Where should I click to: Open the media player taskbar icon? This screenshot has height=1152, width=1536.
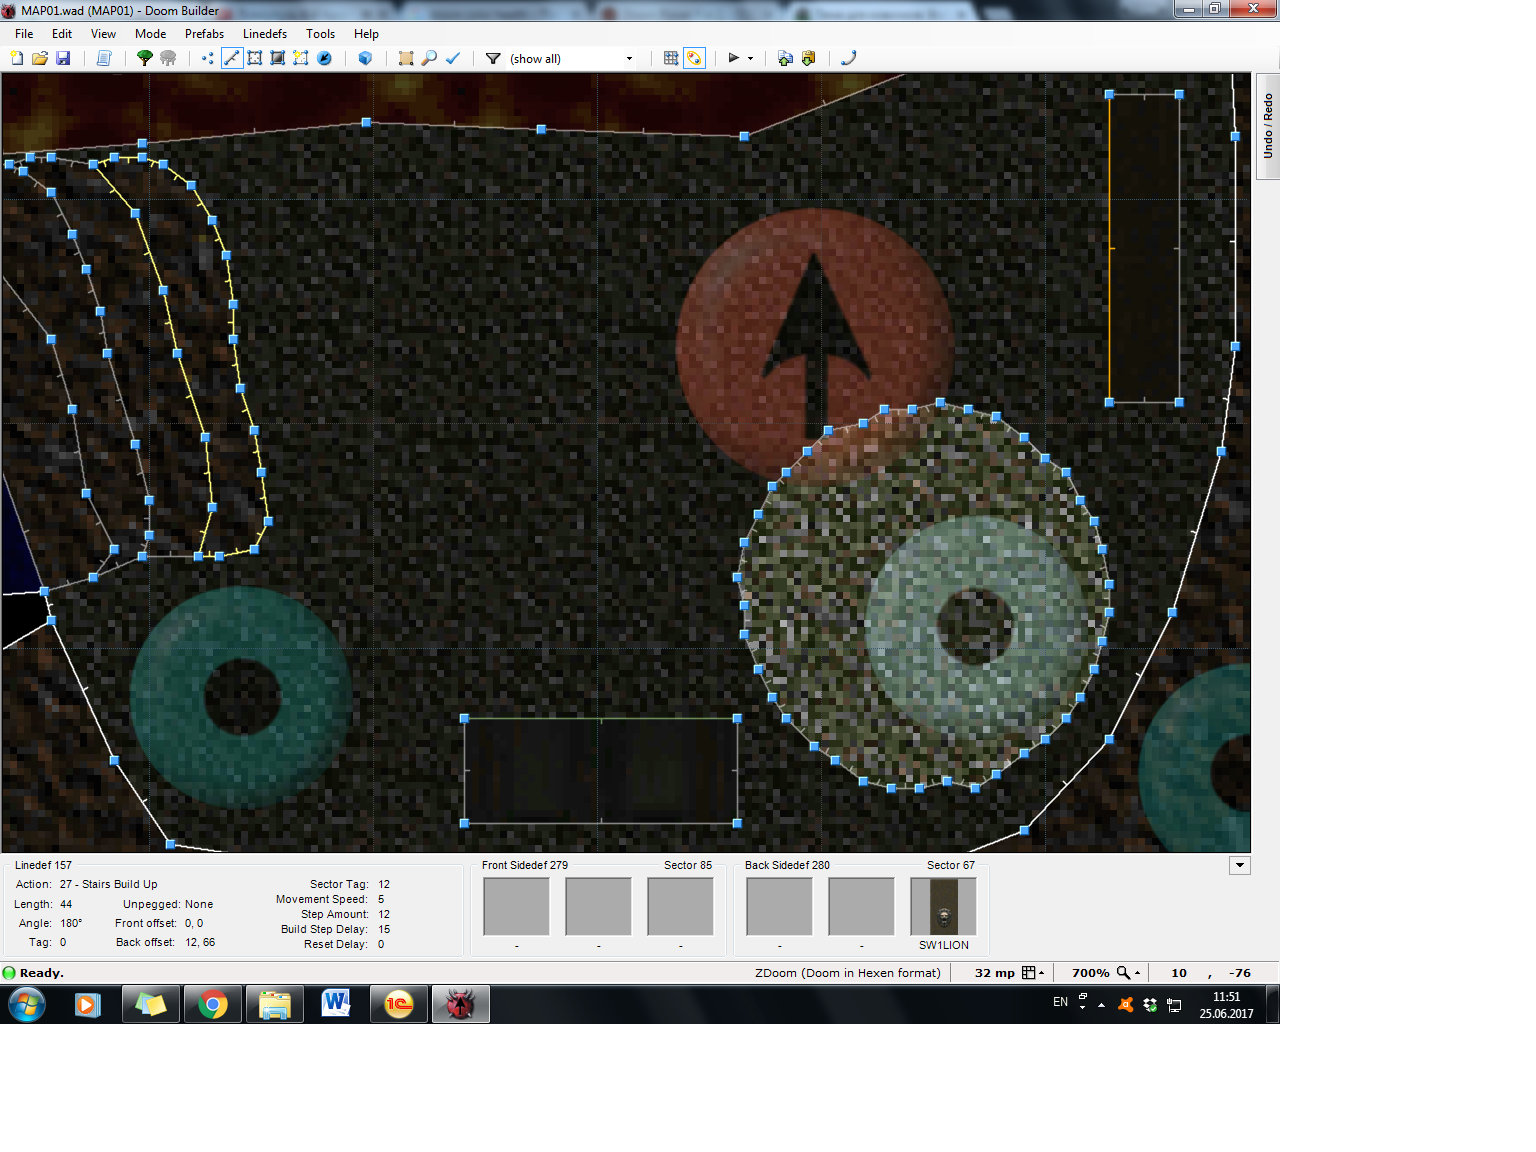pyautogui.click(x=88, y=1004)
